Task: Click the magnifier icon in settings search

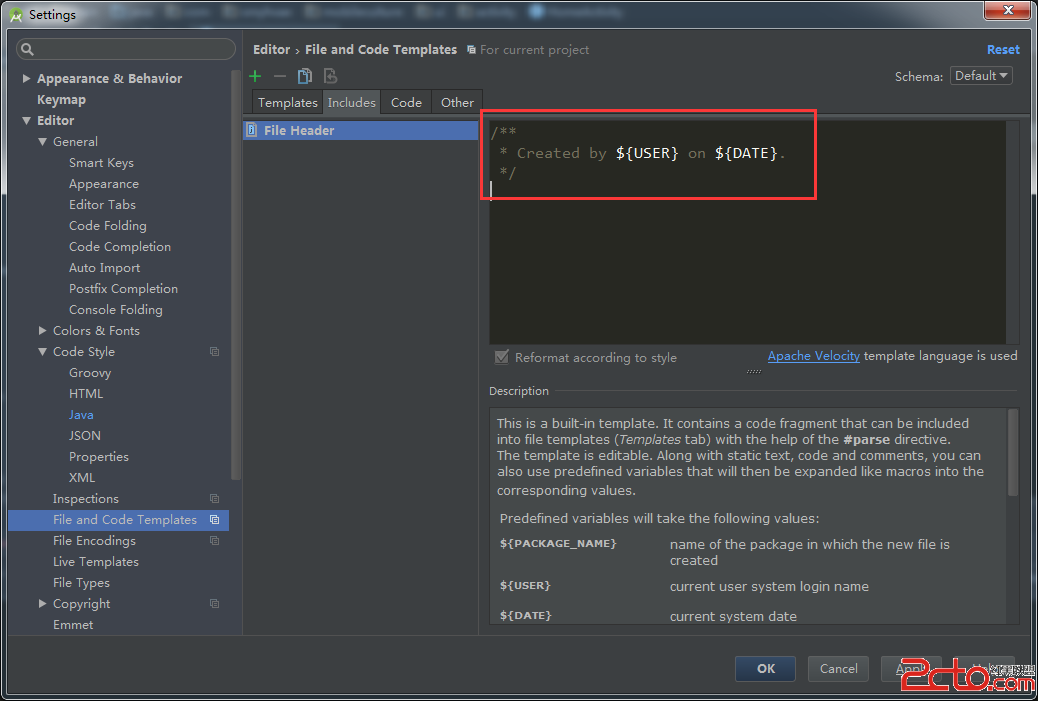Action: 27,49
